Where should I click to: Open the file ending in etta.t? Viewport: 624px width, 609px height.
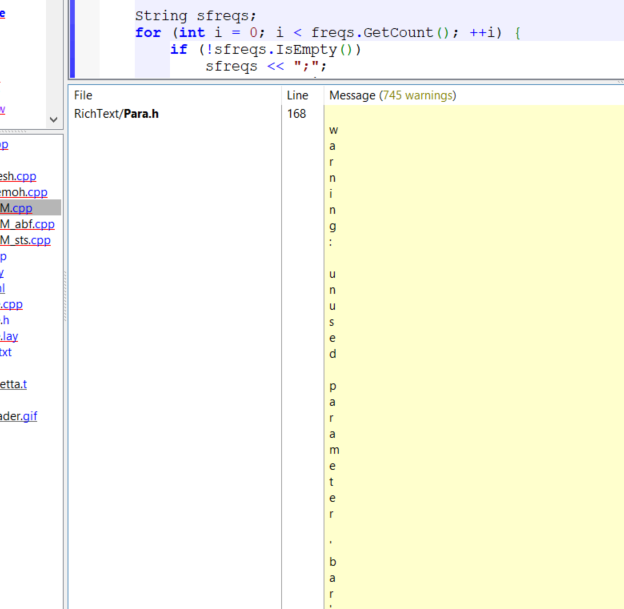(x=14, y=384)
